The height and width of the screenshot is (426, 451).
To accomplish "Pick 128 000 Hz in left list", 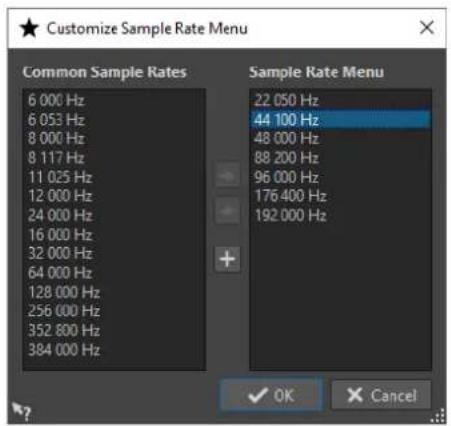I will 114,292.
